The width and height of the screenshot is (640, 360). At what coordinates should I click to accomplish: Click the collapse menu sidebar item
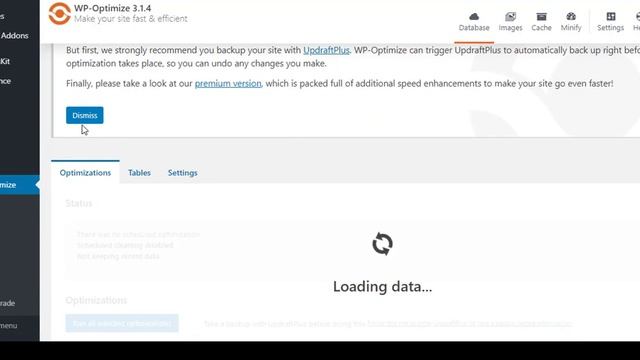(10, 326)
